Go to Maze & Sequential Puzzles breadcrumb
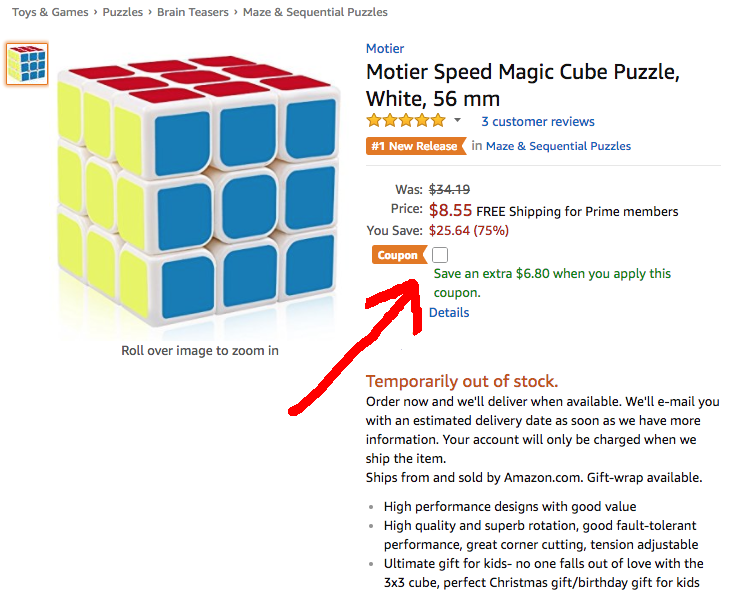The height and width of the screenshot is (603, 733). pyautogui.click(x=315, y=12)
